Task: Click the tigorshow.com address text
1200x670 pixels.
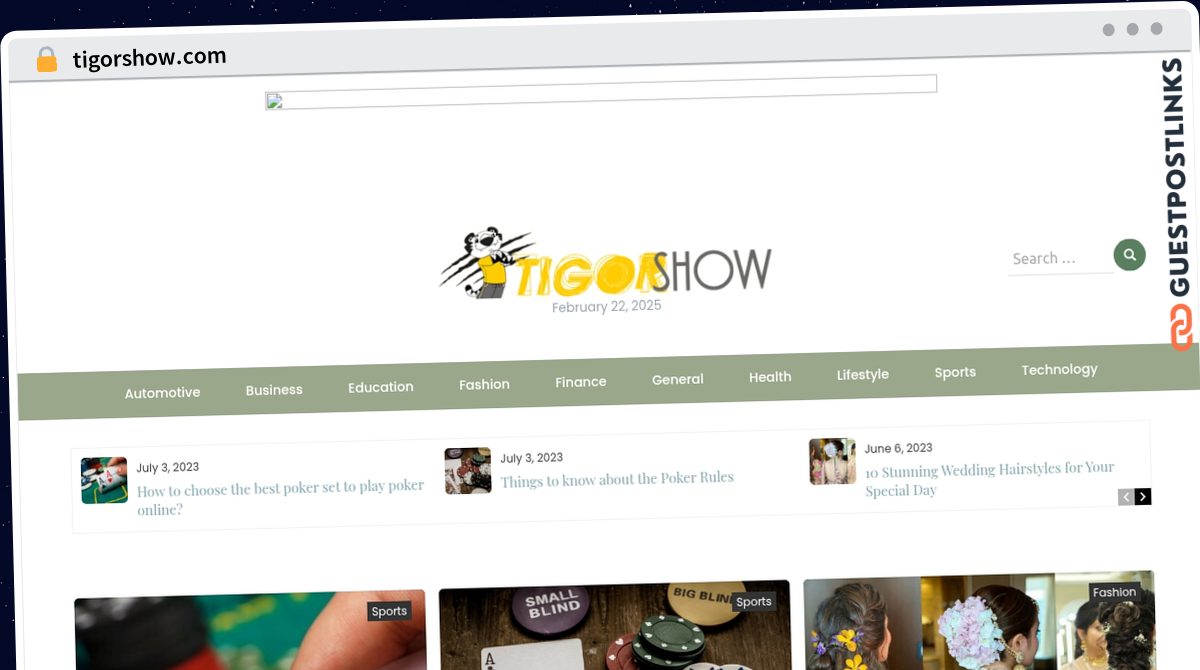Action: point(150,58)
